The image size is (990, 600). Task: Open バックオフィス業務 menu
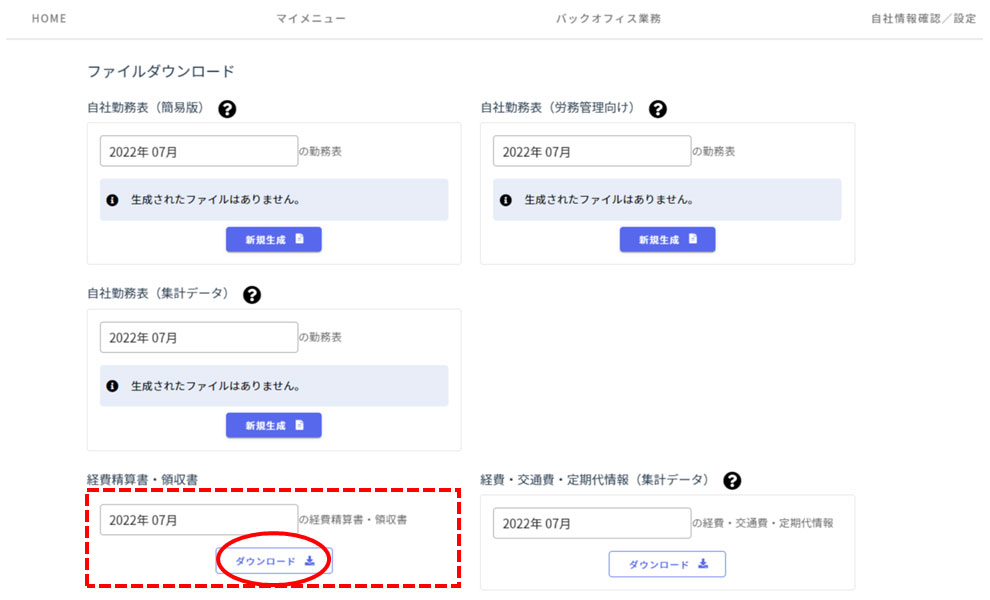[x=608, y=18]
